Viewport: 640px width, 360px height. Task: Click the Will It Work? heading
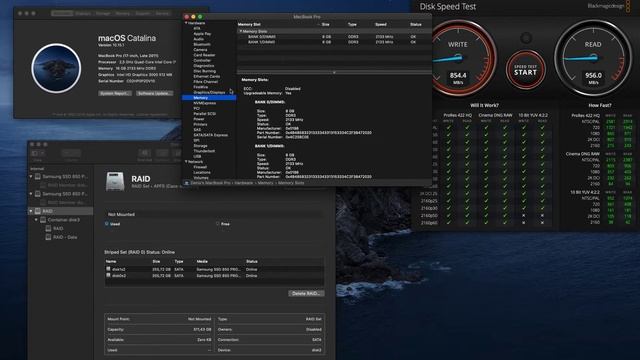point(484,105)
